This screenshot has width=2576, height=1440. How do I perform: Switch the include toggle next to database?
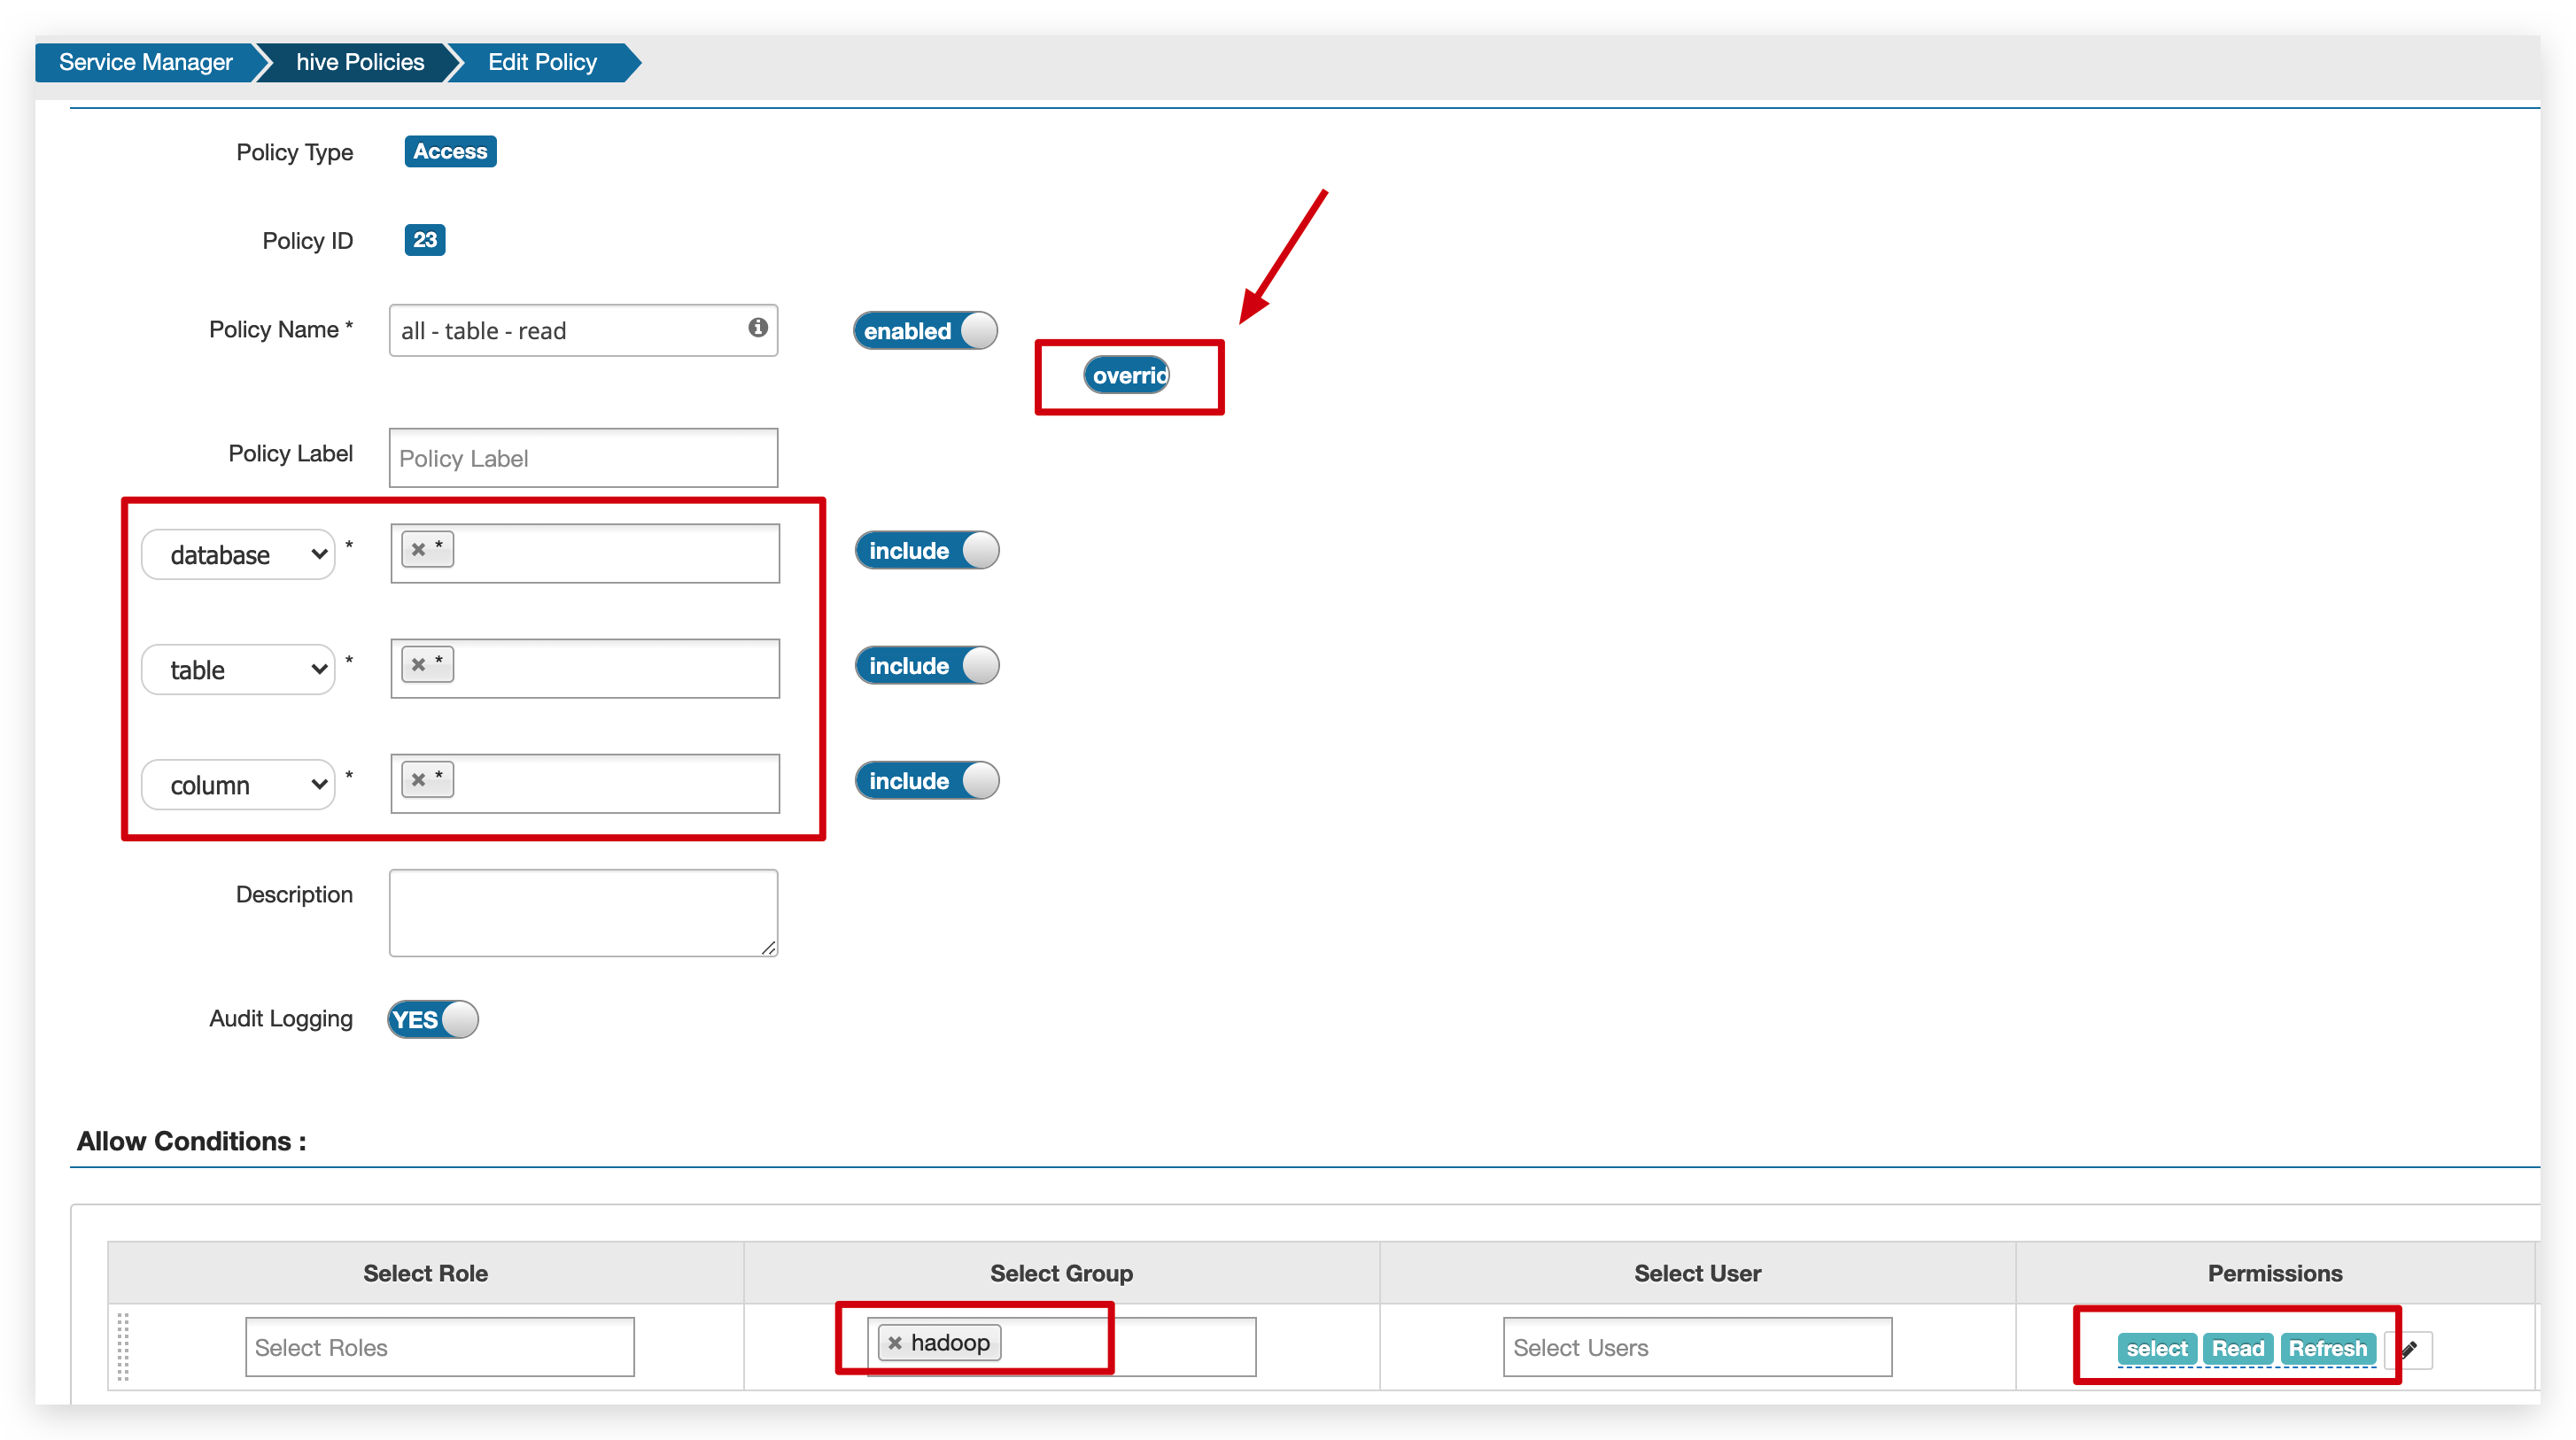click(926, 550)
